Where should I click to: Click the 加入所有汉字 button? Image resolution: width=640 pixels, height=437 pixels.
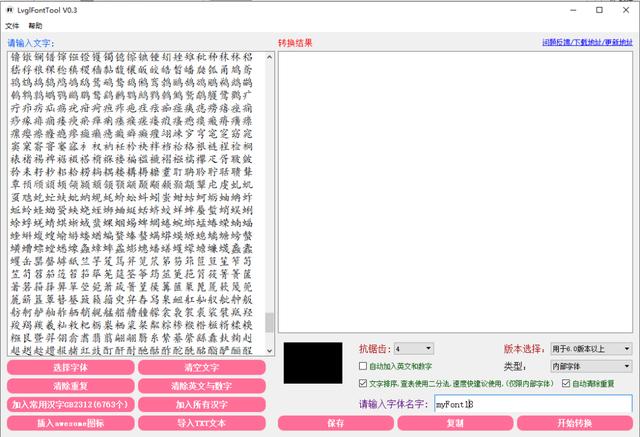[x=202, y=404]
